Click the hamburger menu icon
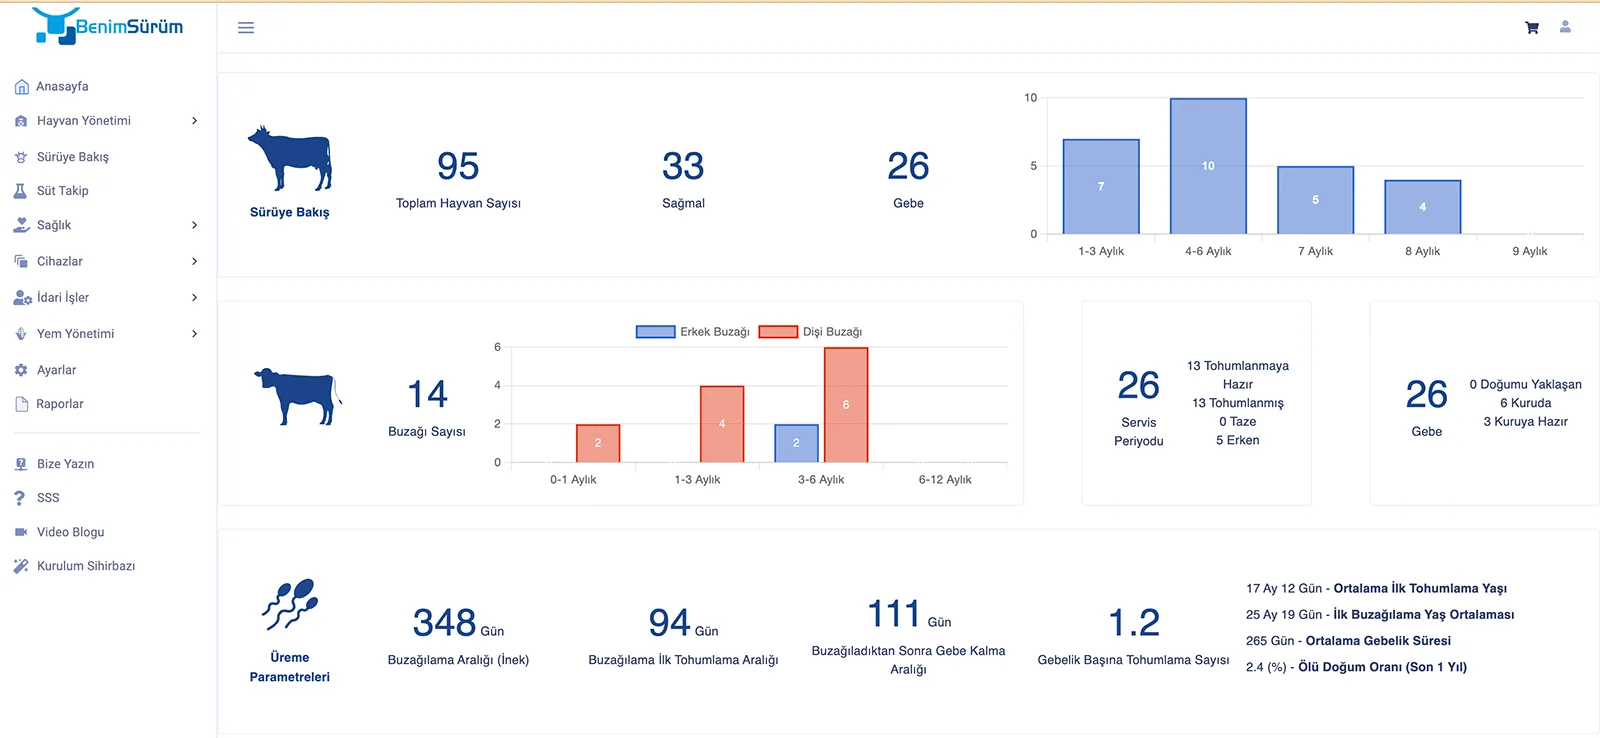Screen dimensions: 1600x738 [x=246, y=28]
